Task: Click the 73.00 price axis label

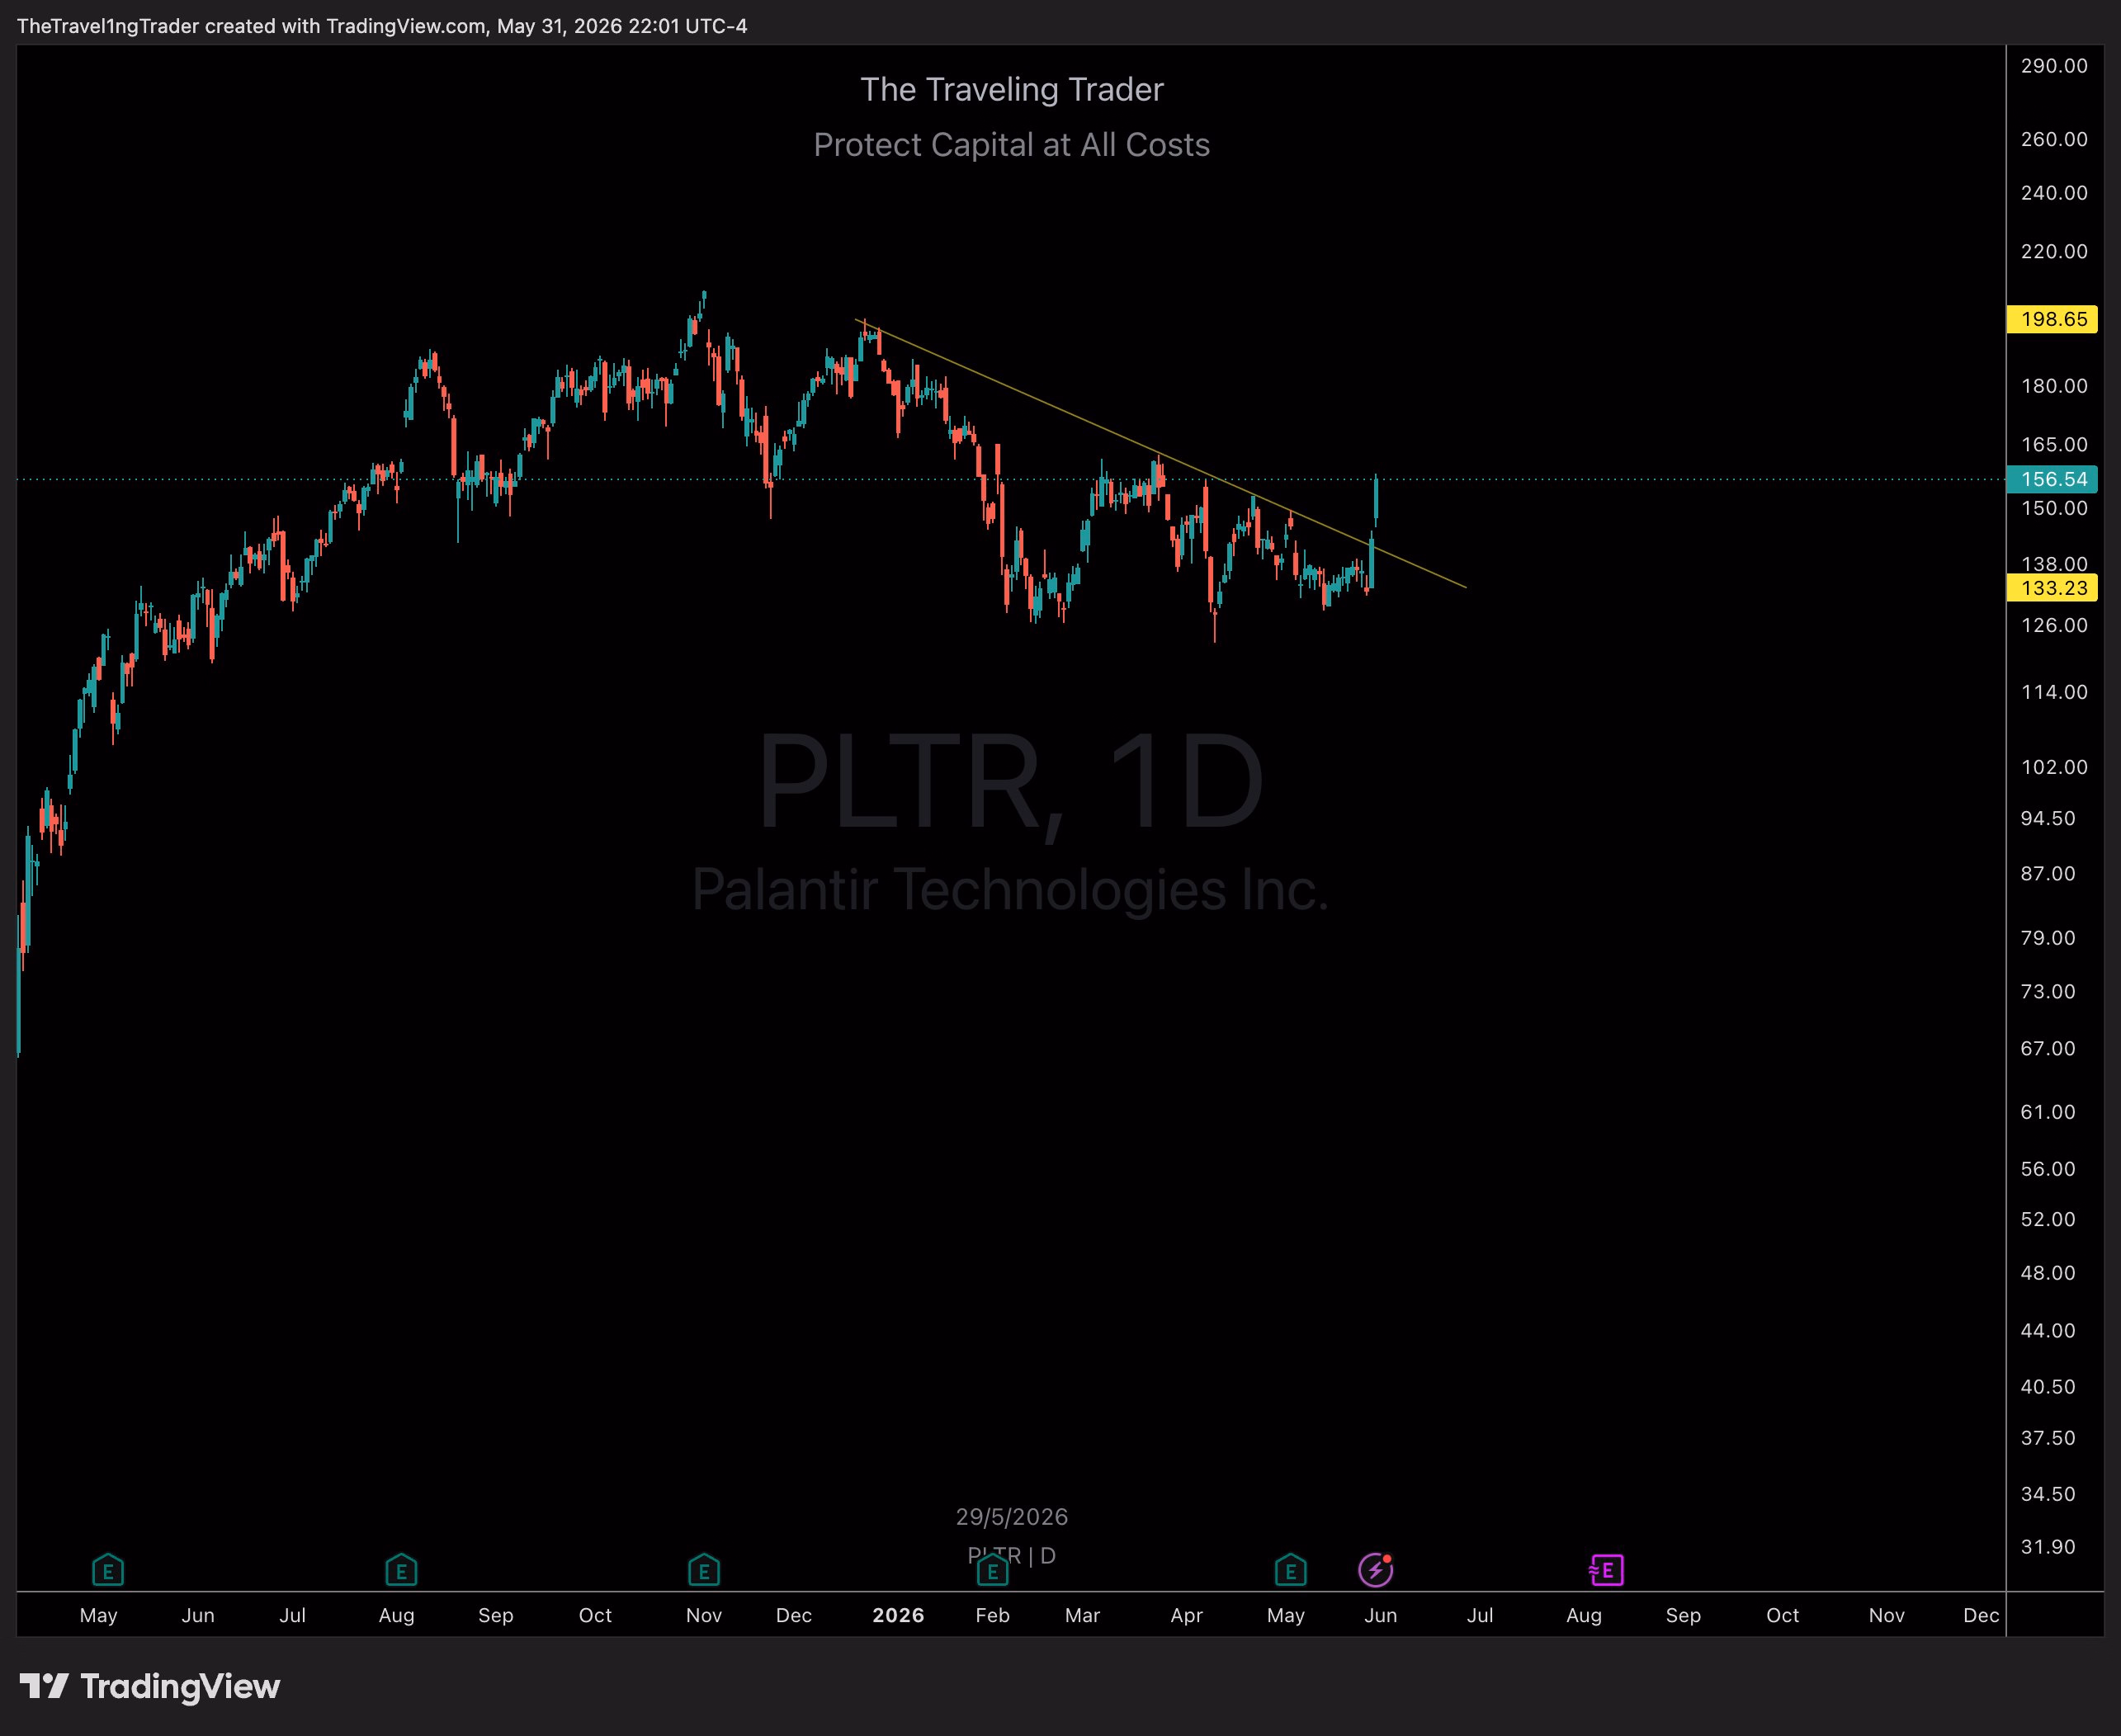Action: click(2048, 991)
